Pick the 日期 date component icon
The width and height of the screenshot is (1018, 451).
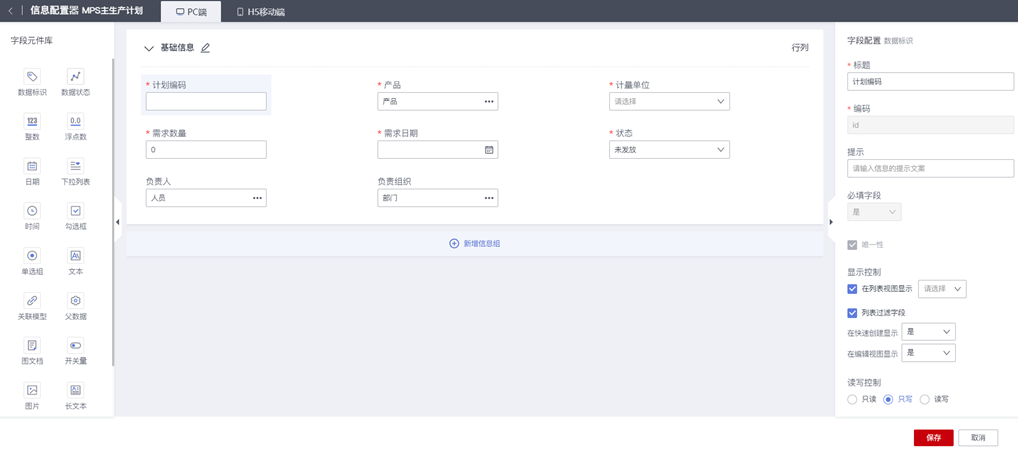tap(32, 167)
